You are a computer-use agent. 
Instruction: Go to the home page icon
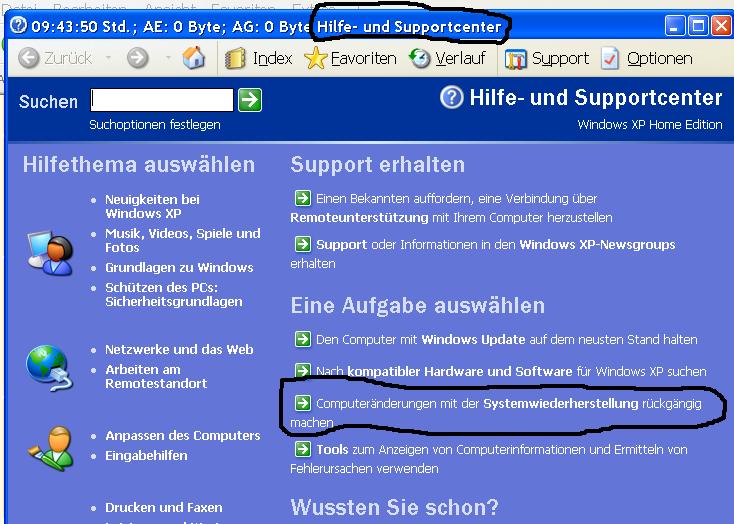(x=194, y=58)
